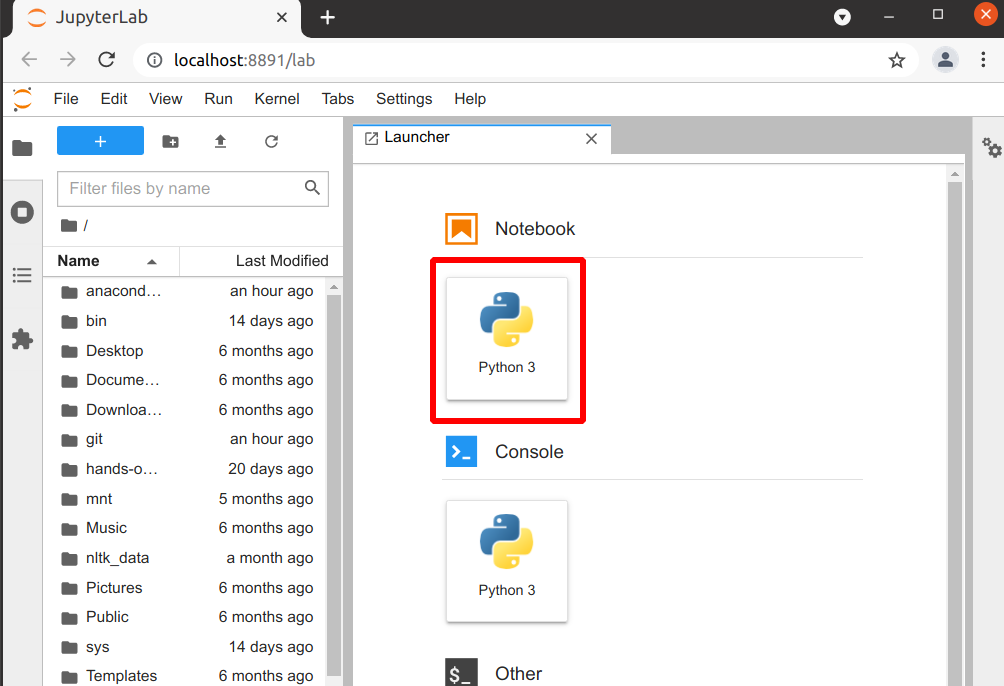Click the file list scrollbar
Image resolution: width=1004 pixels, height=686 pixels.
[334, 485]
